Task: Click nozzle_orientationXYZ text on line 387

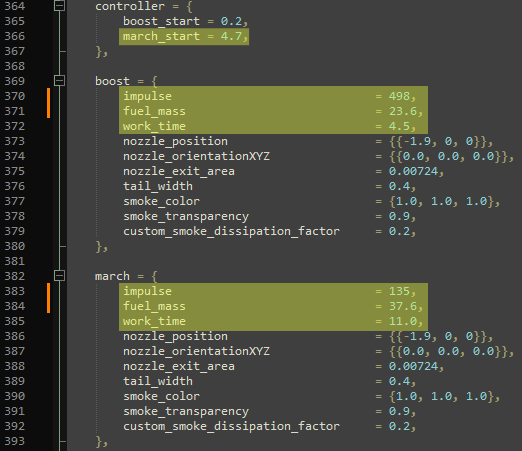Action: (196, 351)
